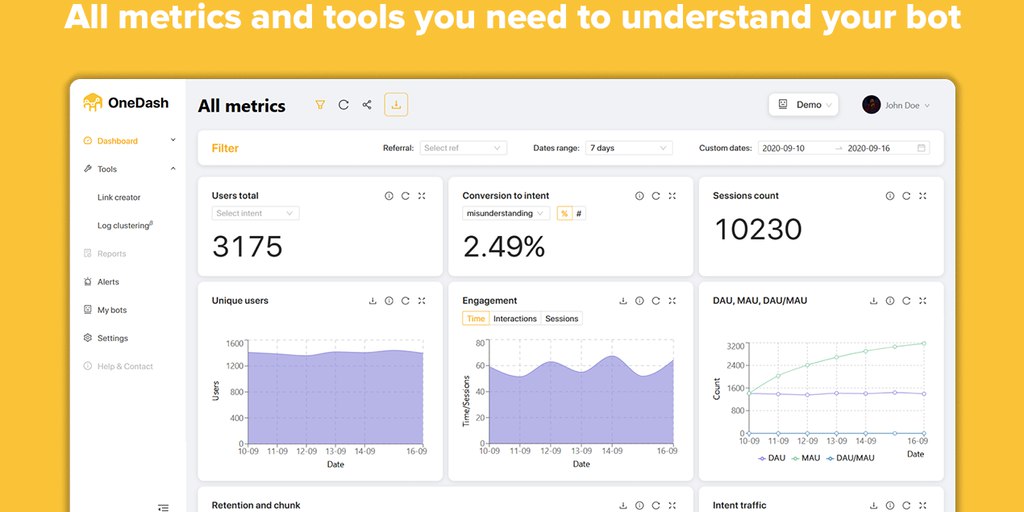1024x512 pixels.
Task: Toggle the DAU series in chart legend
Action: [772, 458]
